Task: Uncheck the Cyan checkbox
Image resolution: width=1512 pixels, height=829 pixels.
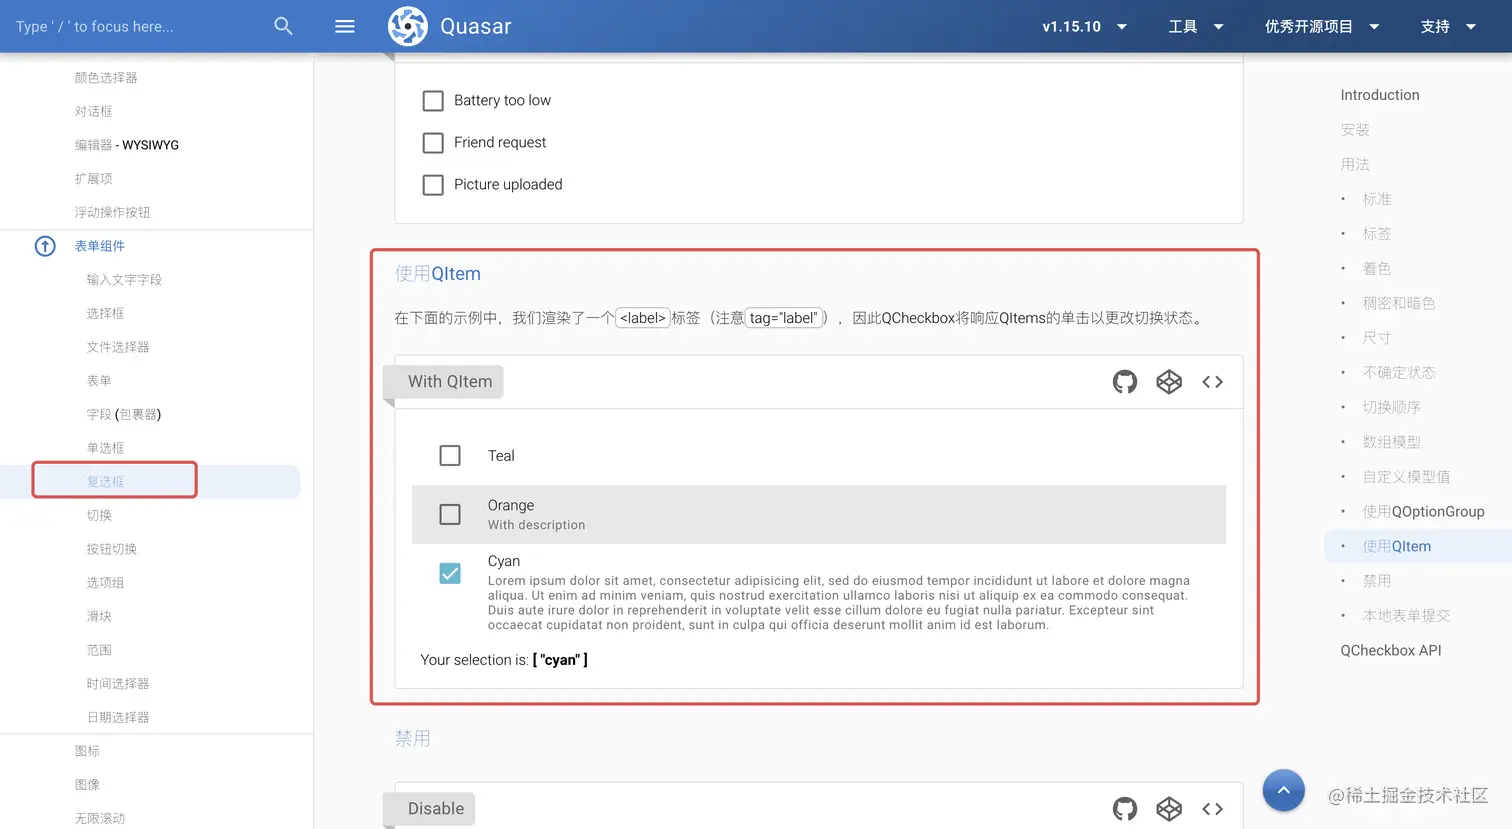Action: [x=450, y=573]
